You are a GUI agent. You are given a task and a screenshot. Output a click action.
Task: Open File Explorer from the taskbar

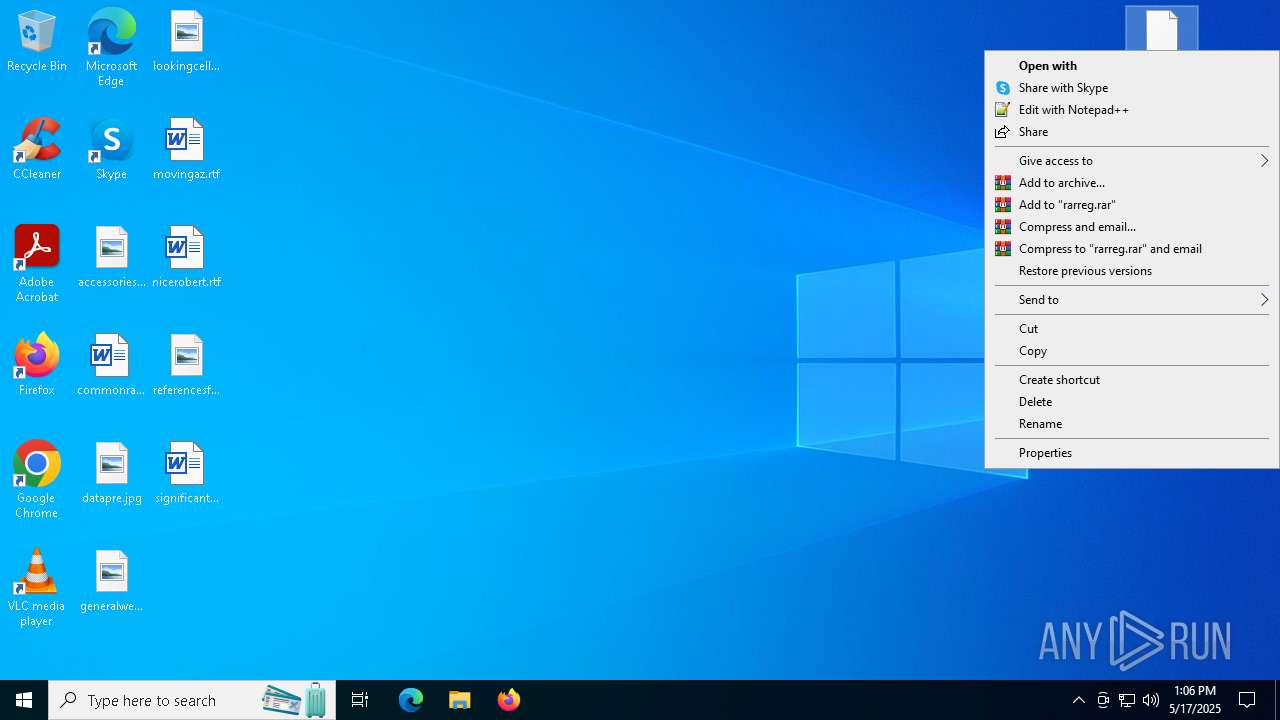tap(460, 700)
